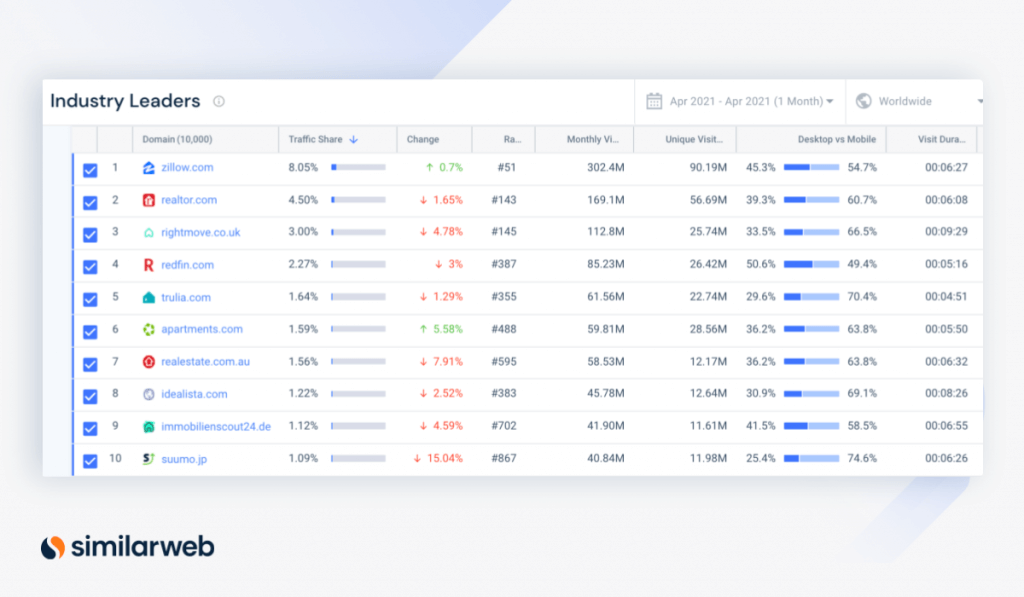Click the apartments.com favicon
Image resolution: width=1024 pixels, height=597 pixels.
pos(149,329)
